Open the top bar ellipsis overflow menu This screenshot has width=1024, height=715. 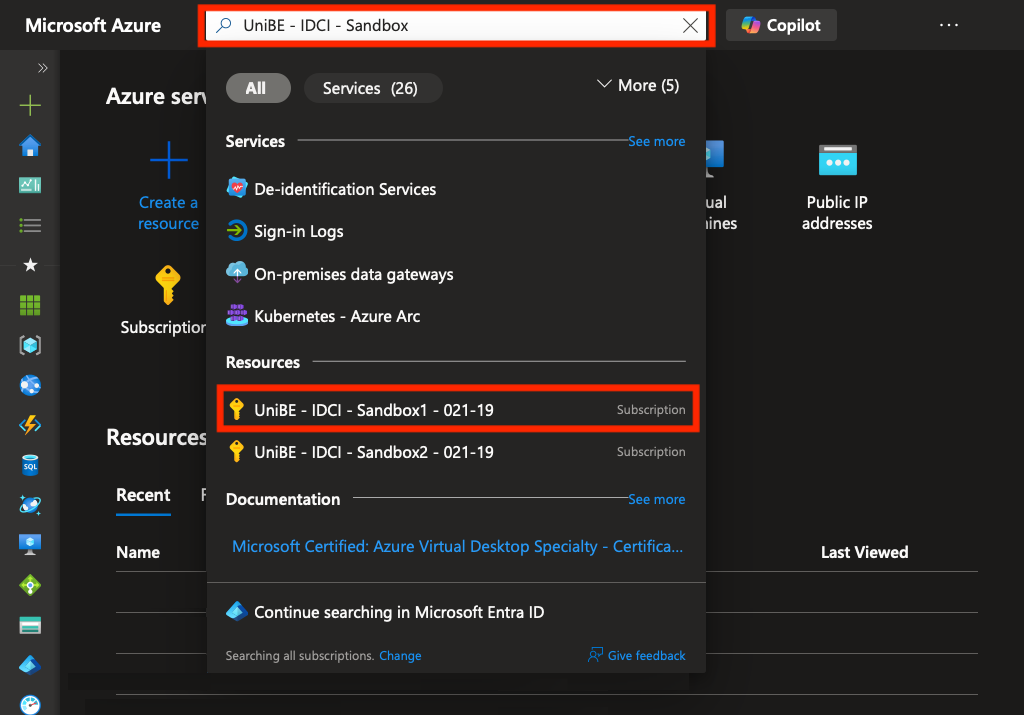click(x=949, y=26)
